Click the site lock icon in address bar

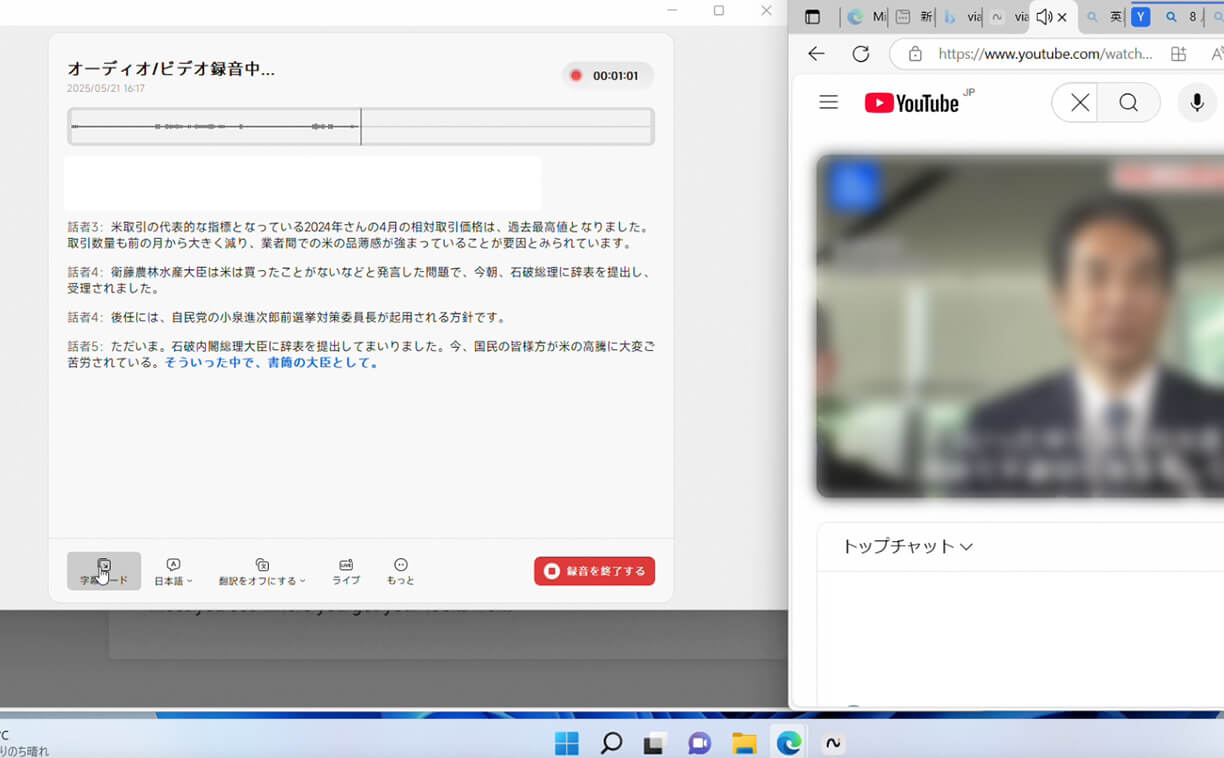pyautogui.click(x=915, y=54)
